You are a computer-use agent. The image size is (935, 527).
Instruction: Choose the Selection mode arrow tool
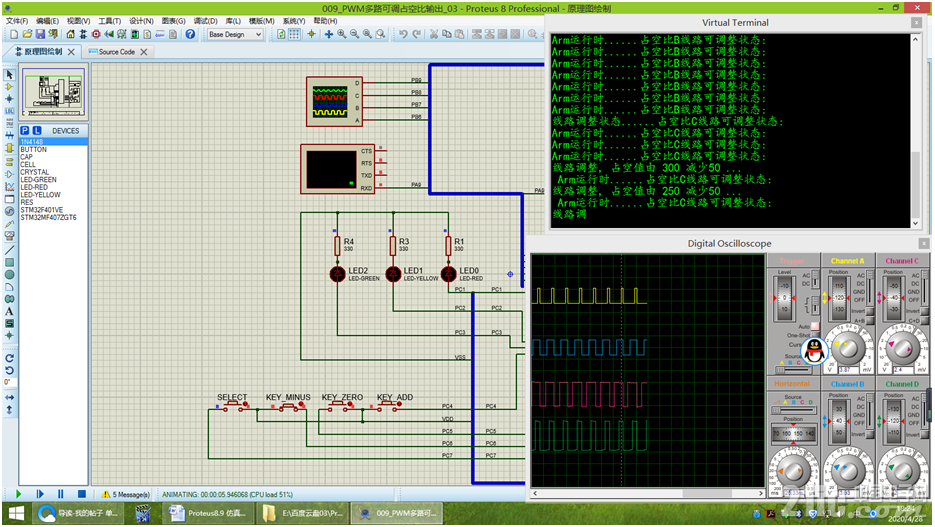(x=10, y=75)
